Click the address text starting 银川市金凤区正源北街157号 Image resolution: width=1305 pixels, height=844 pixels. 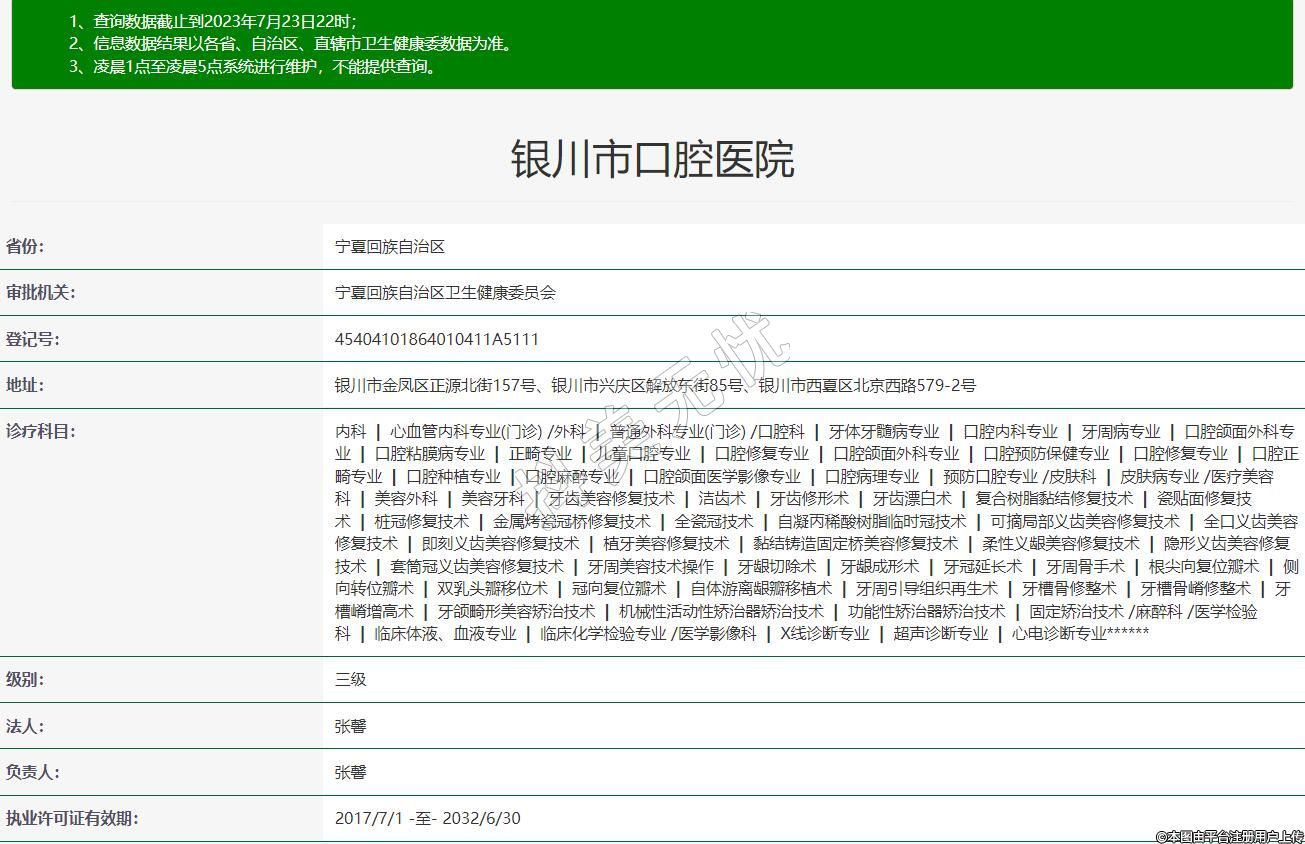[x=655, y=385]
